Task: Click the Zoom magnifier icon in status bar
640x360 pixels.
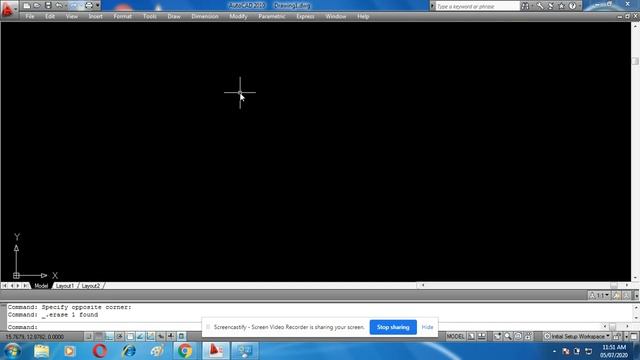Action: coord(508,336)
